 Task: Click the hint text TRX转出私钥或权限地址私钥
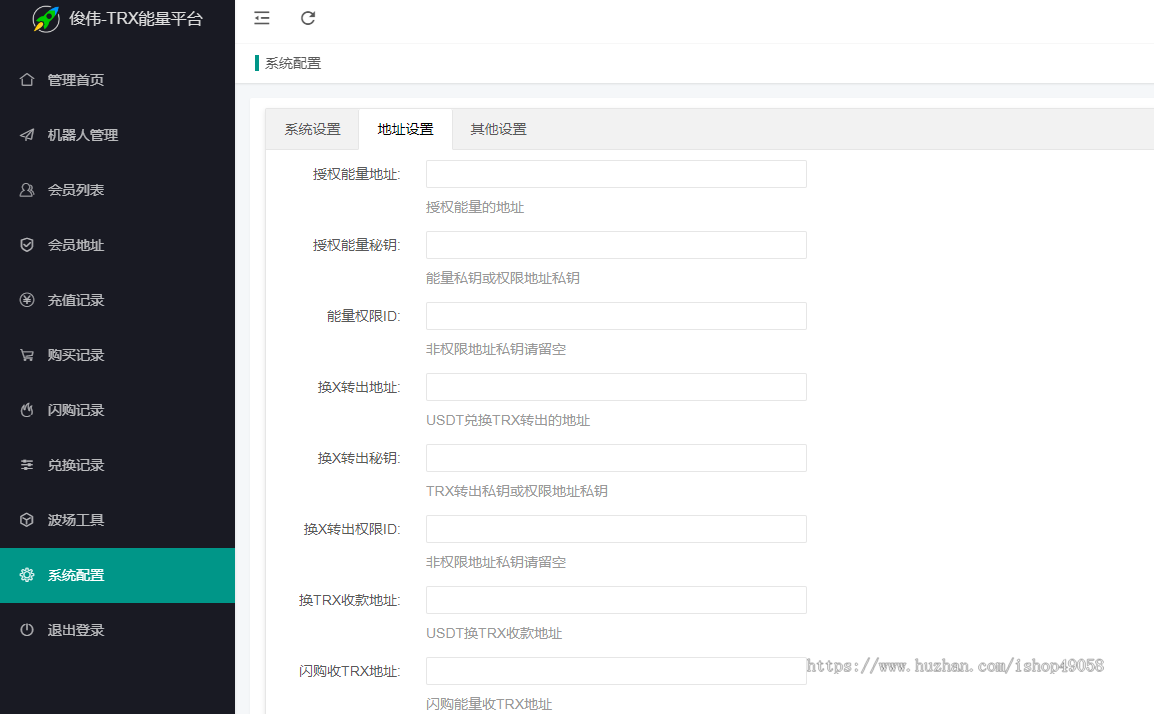tap(517, 491)
